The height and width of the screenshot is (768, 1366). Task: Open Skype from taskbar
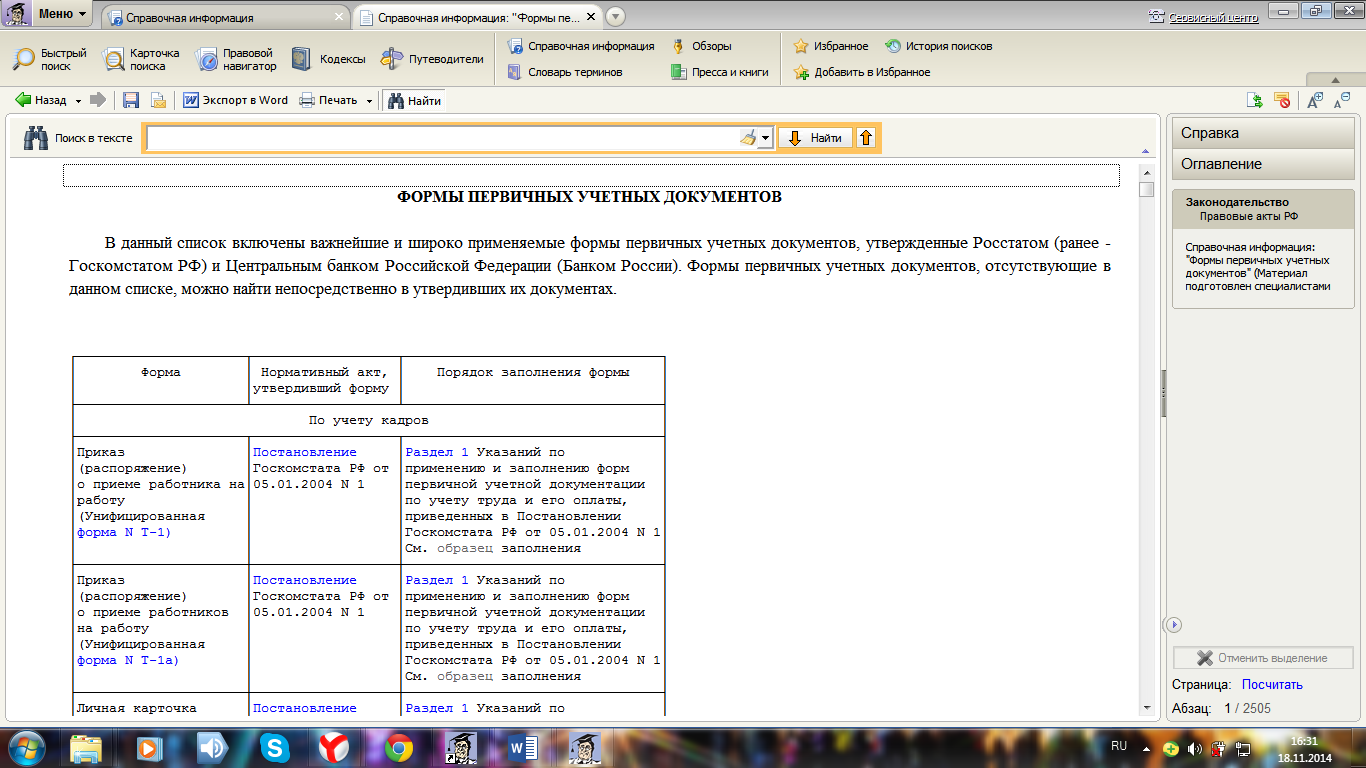[274, 747]
